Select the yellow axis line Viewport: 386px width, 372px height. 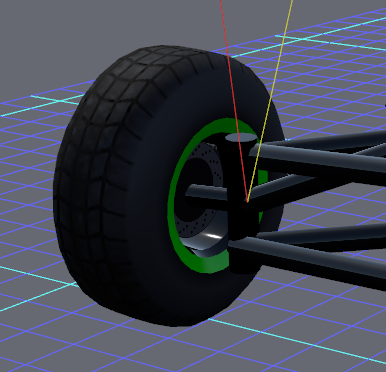coord(270,100)
